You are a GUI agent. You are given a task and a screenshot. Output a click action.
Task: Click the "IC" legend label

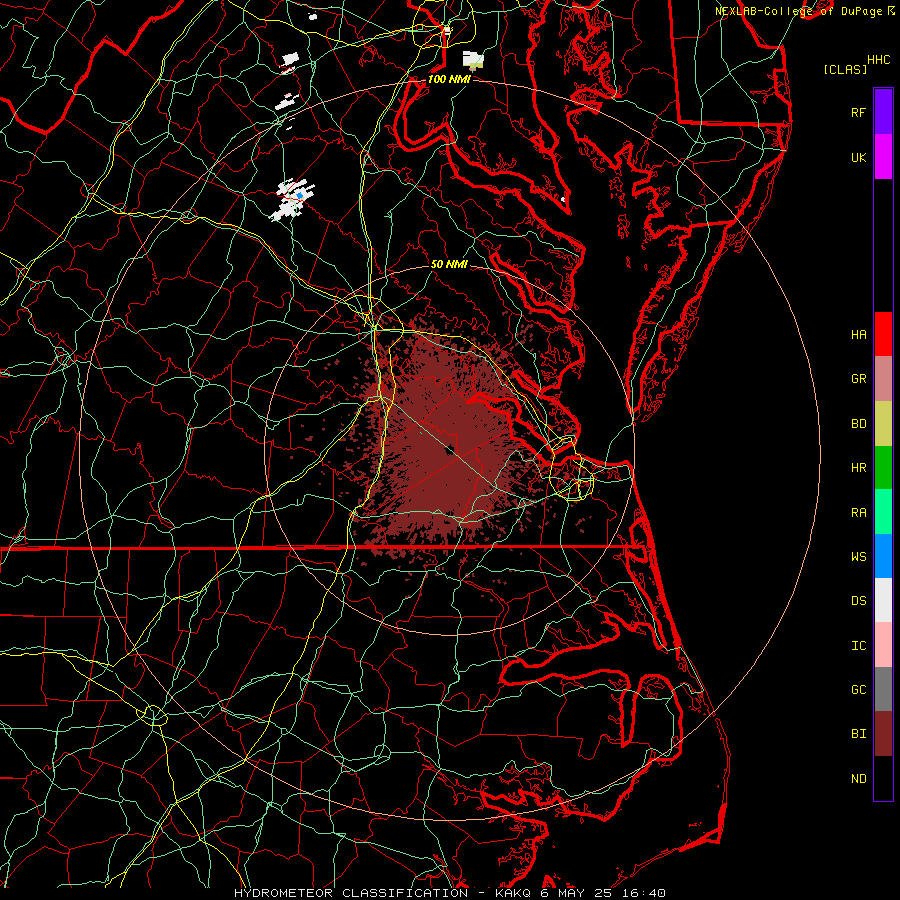point(859,646)
